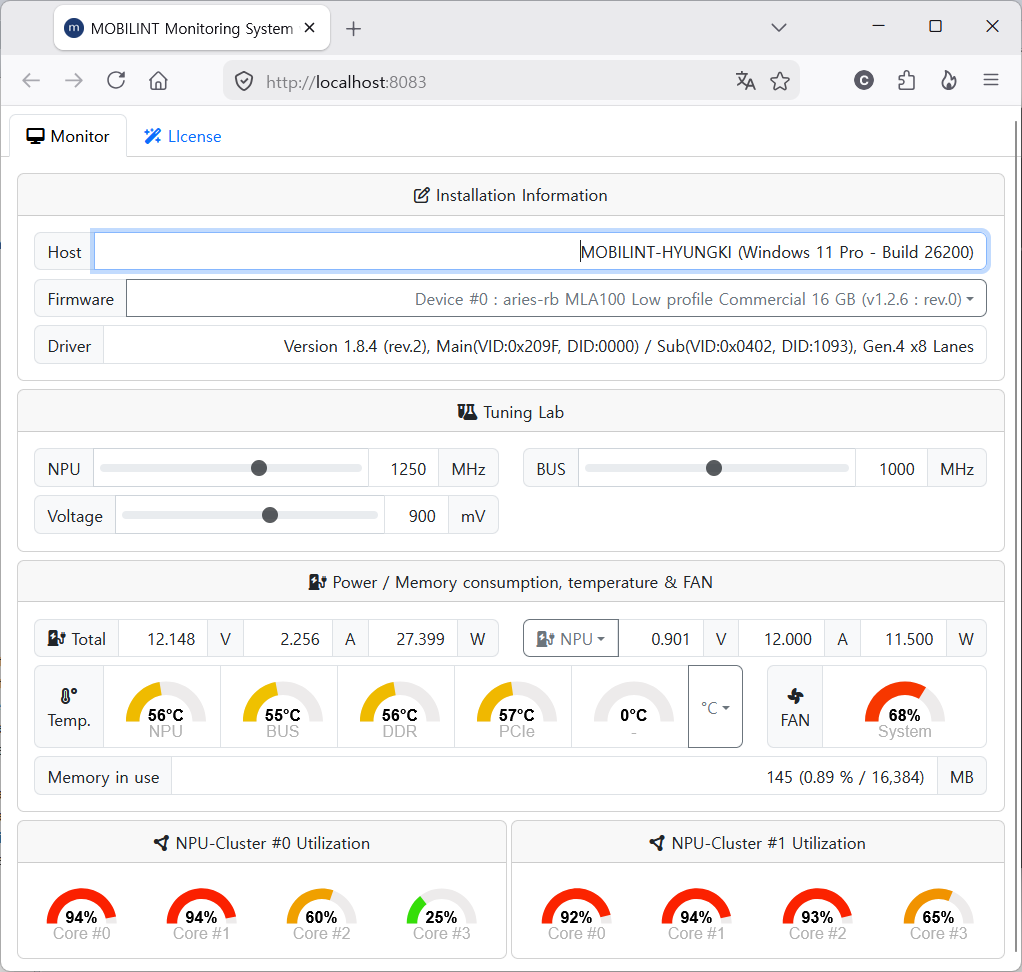
Task: Click Cluster #0 Core #2 60% gauge
Action: coord(321,915)
